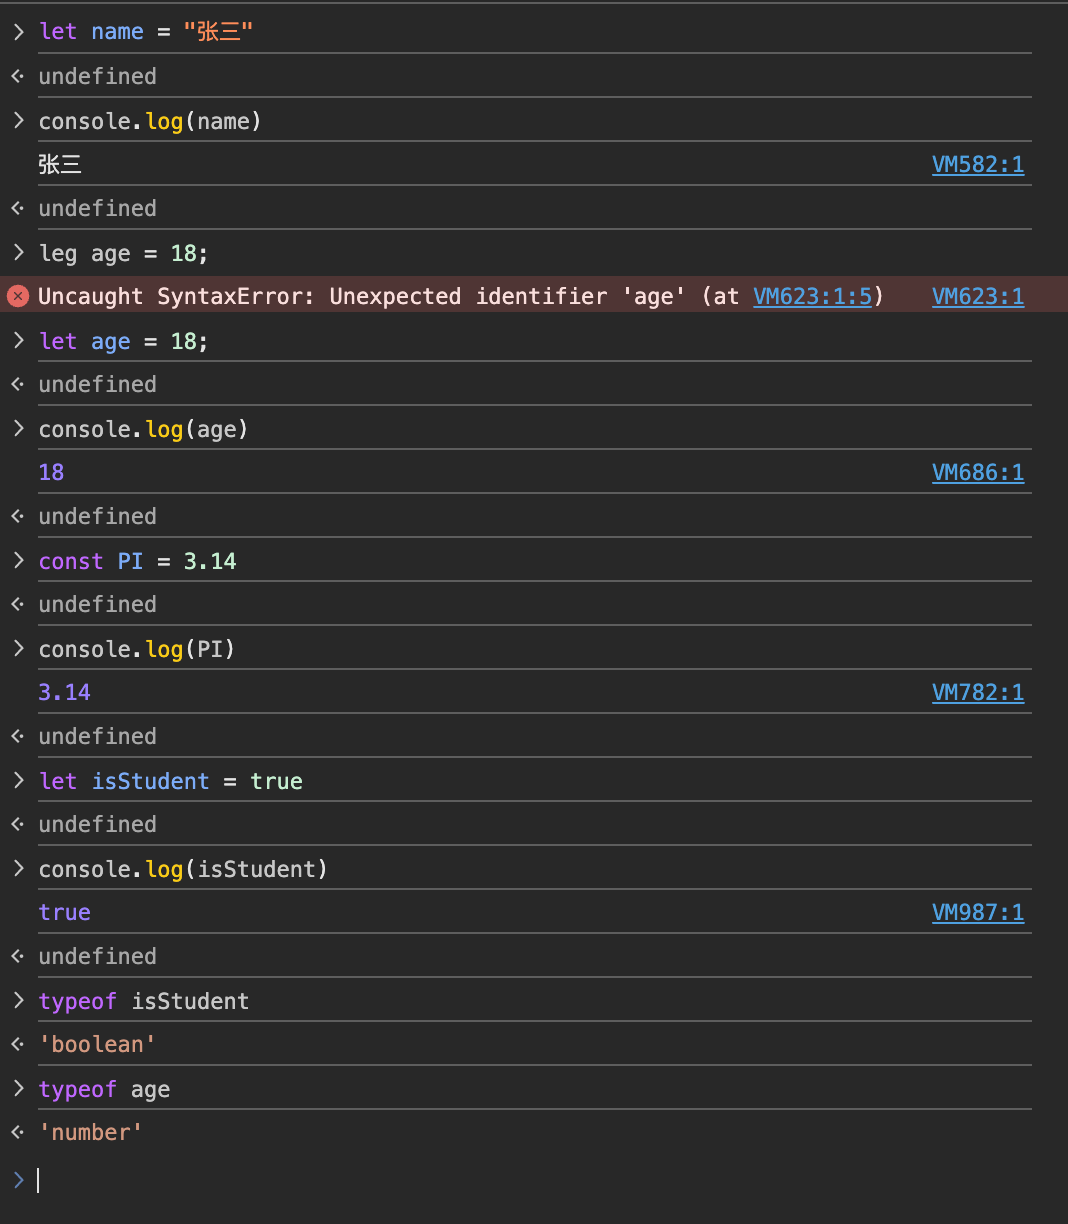Click the 'typeof isStudent' command line
Image resolution: width=1068 pixels, height=1224 pixels.
(143, 1001)
